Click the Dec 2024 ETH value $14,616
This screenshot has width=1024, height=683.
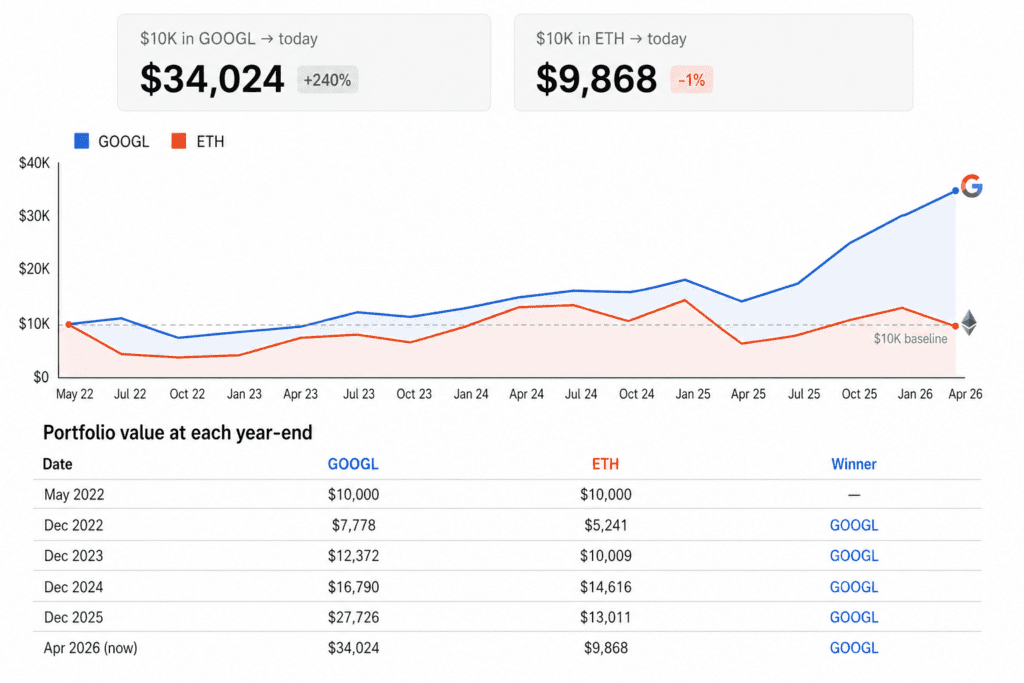point(606,587)
